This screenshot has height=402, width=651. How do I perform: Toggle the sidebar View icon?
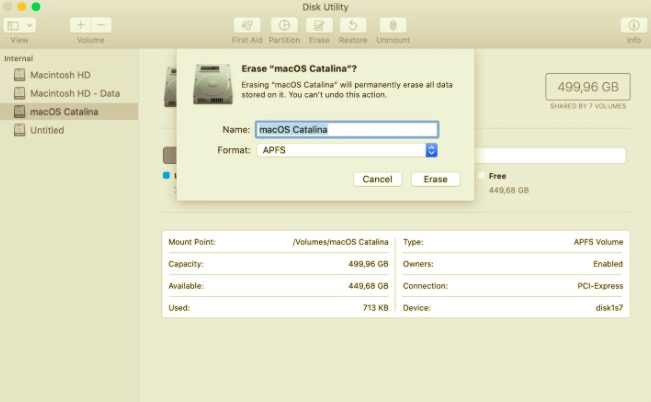pyautogui.click(x=14, y=25)
